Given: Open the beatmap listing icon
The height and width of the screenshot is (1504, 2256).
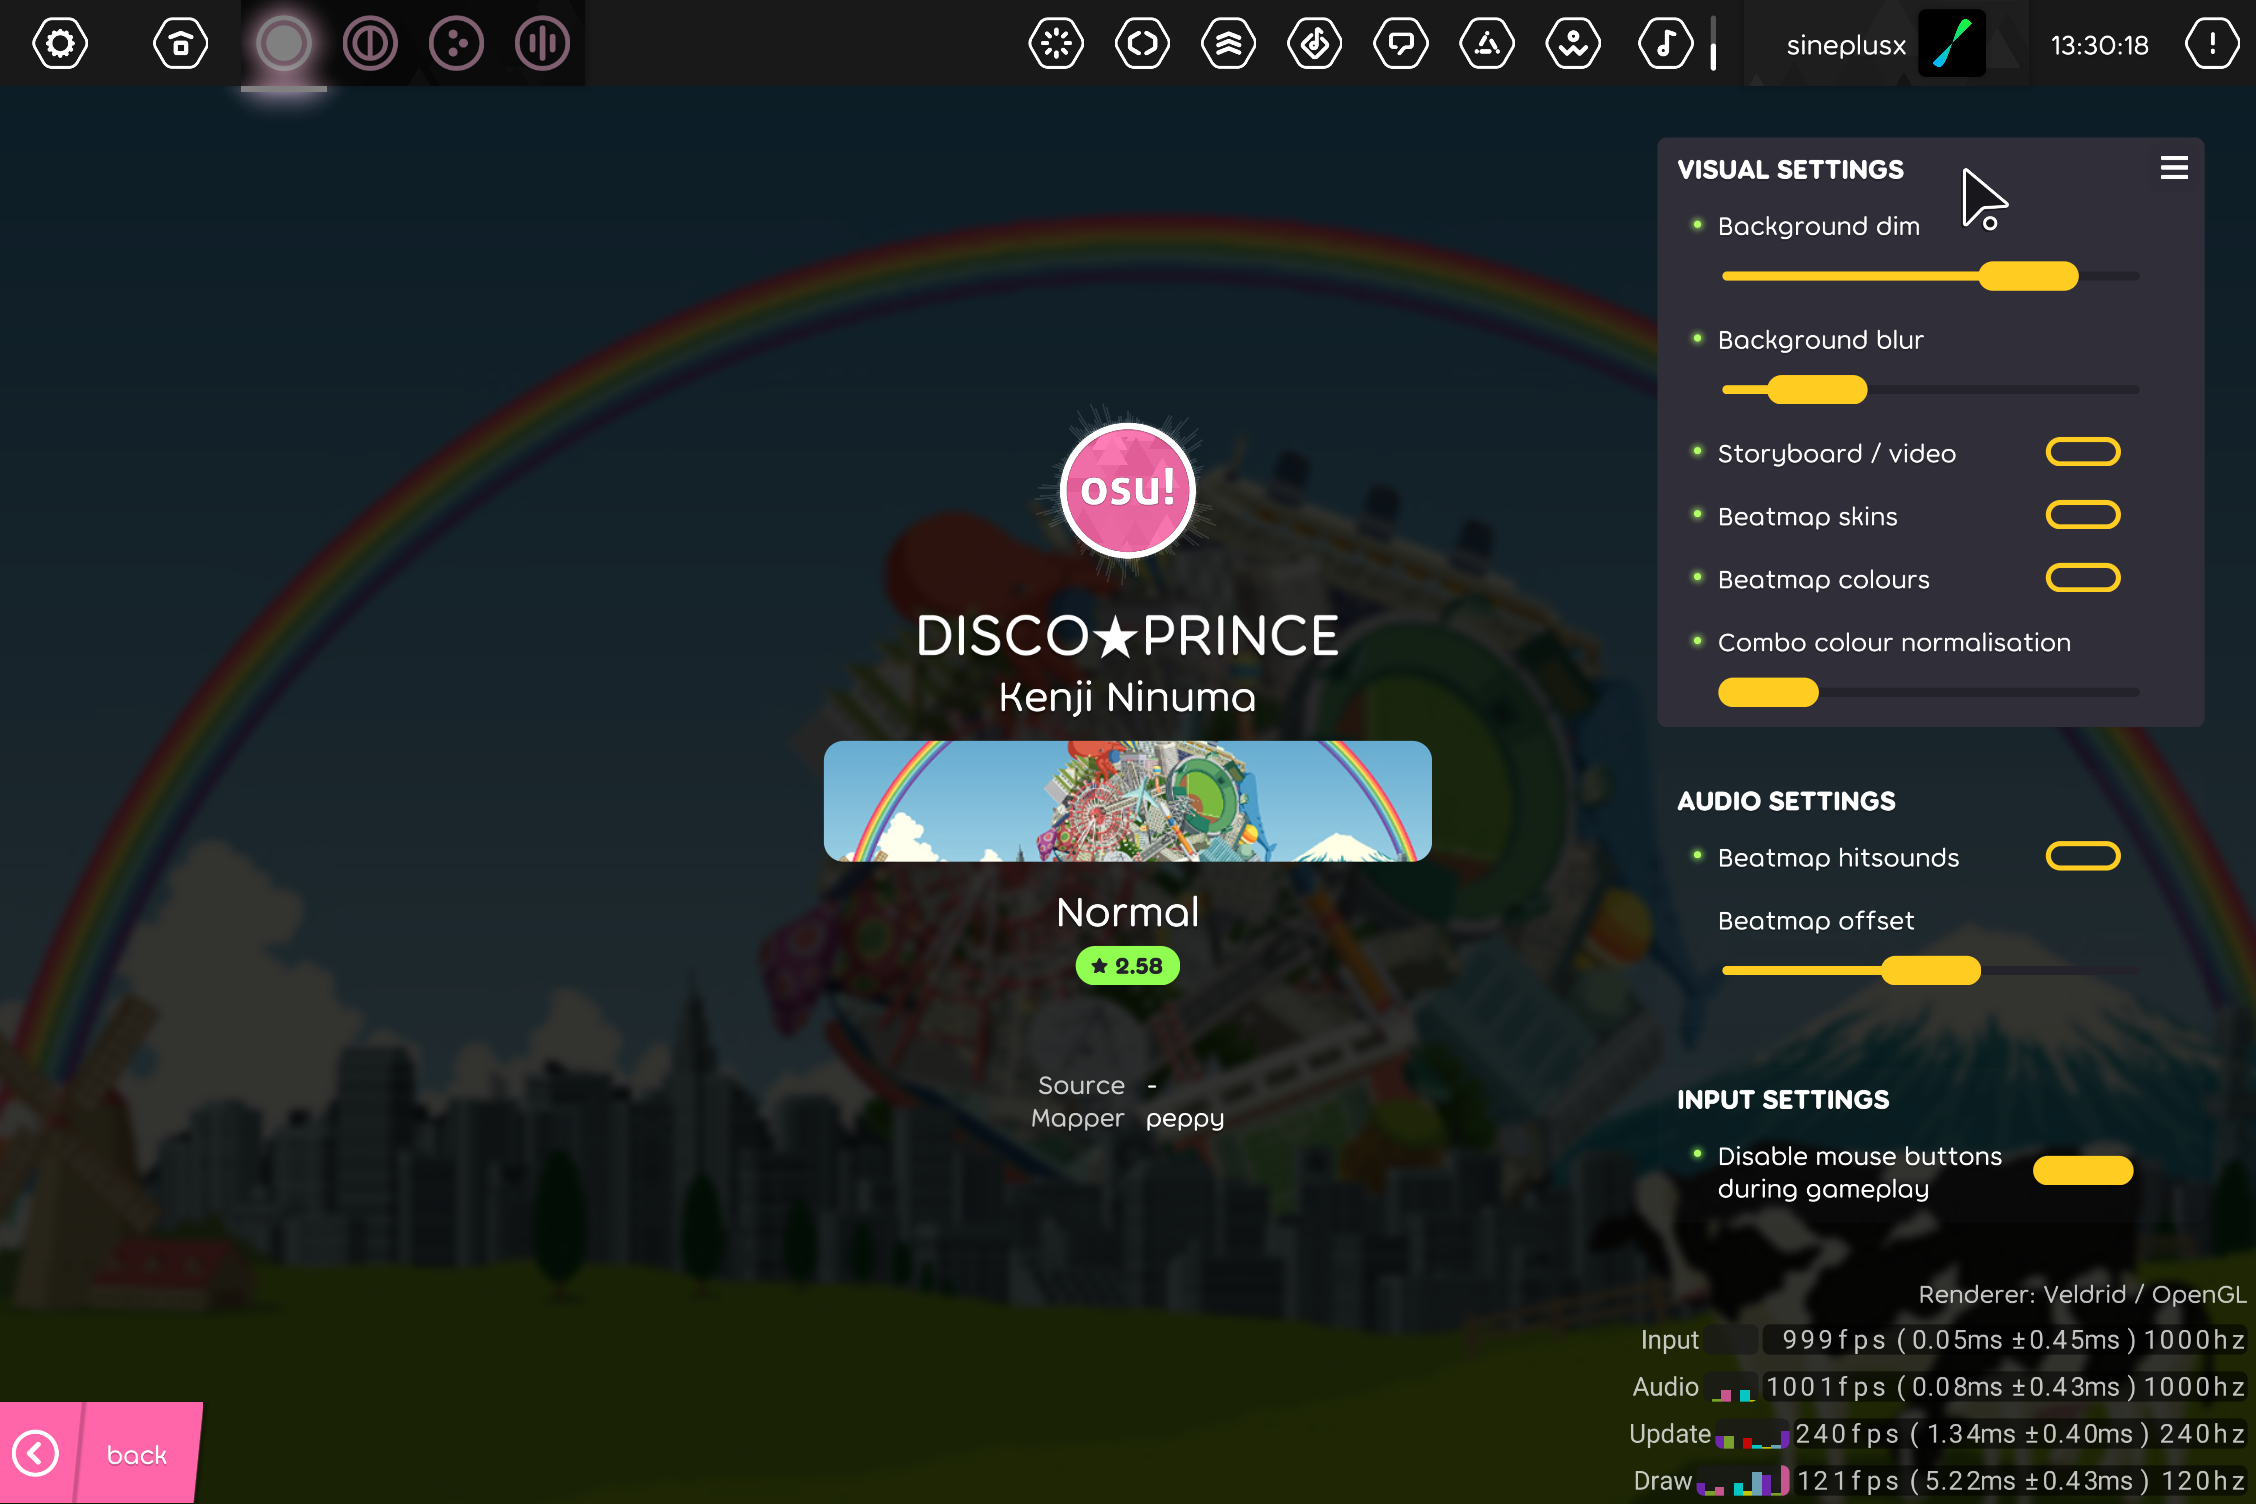Looking at the screenshot, I should (1314, 44).
